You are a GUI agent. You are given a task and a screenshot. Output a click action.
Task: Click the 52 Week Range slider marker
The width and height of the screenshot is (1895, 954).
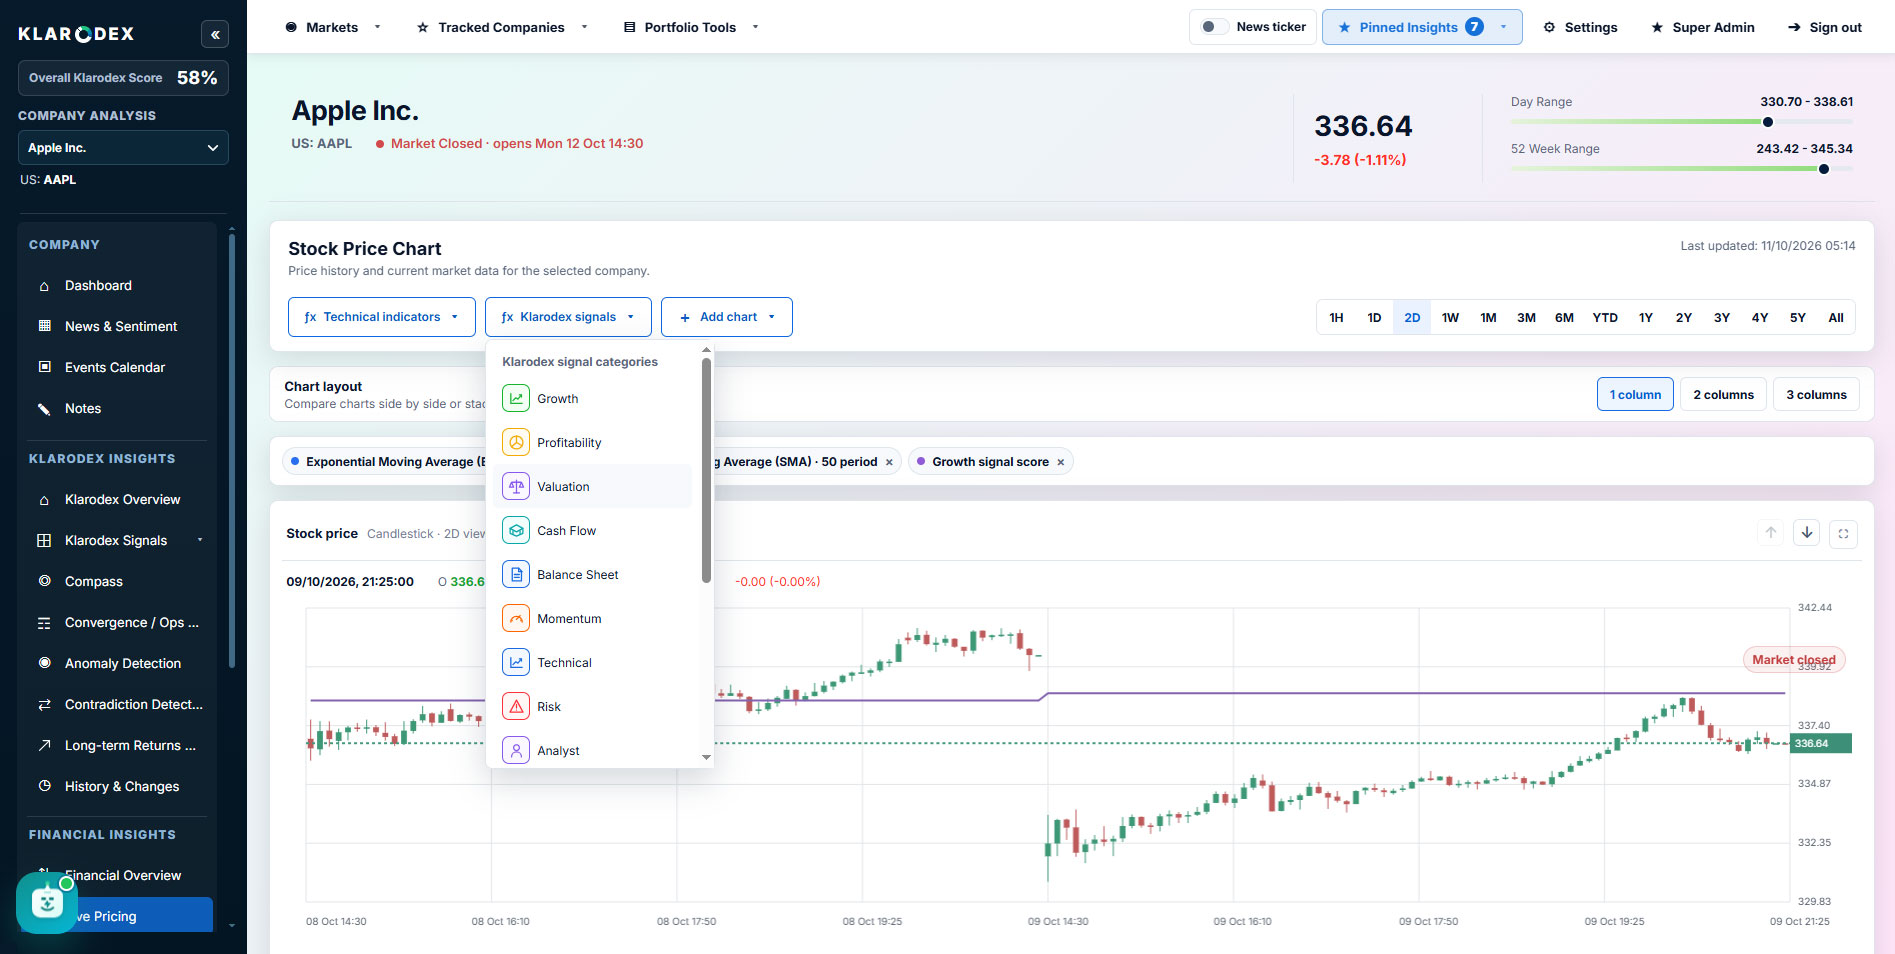click(x=1824, y=169)
